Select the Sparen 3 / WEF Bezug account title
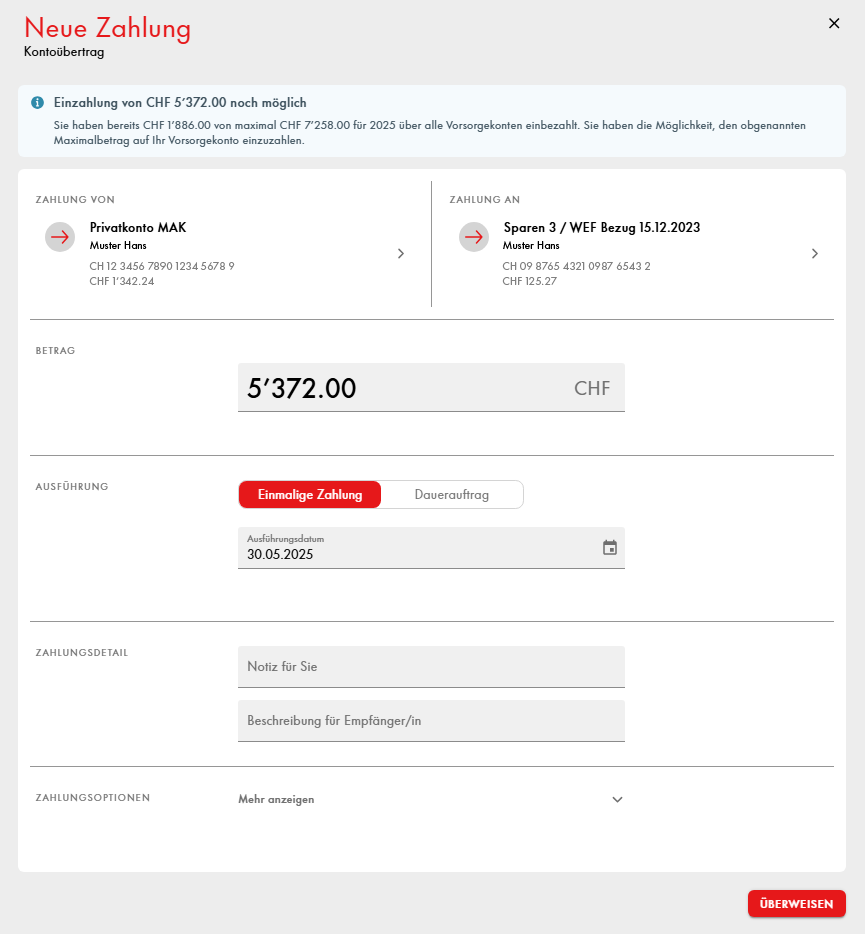 tap(602, 228)
